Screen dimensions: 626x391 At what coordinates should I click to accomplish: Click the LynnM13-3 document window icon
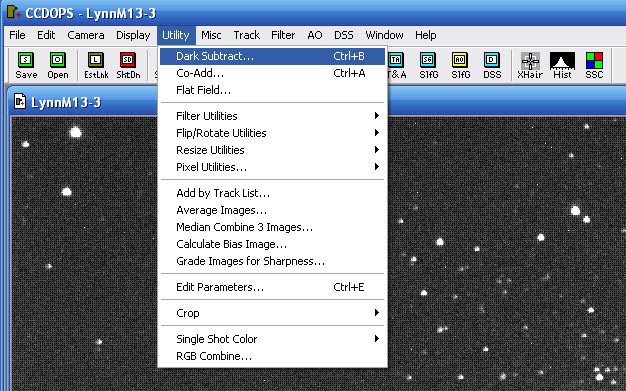[x=20, y=101]
